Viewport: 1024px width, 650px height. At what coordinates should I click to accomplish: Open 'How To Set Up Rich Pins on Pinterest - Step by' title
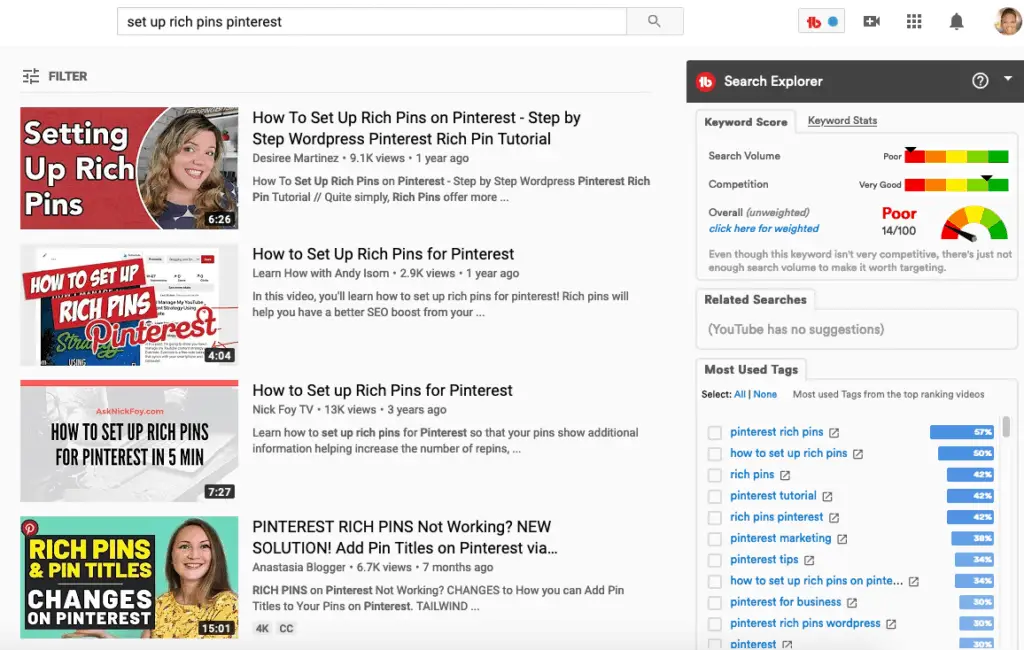417,129
